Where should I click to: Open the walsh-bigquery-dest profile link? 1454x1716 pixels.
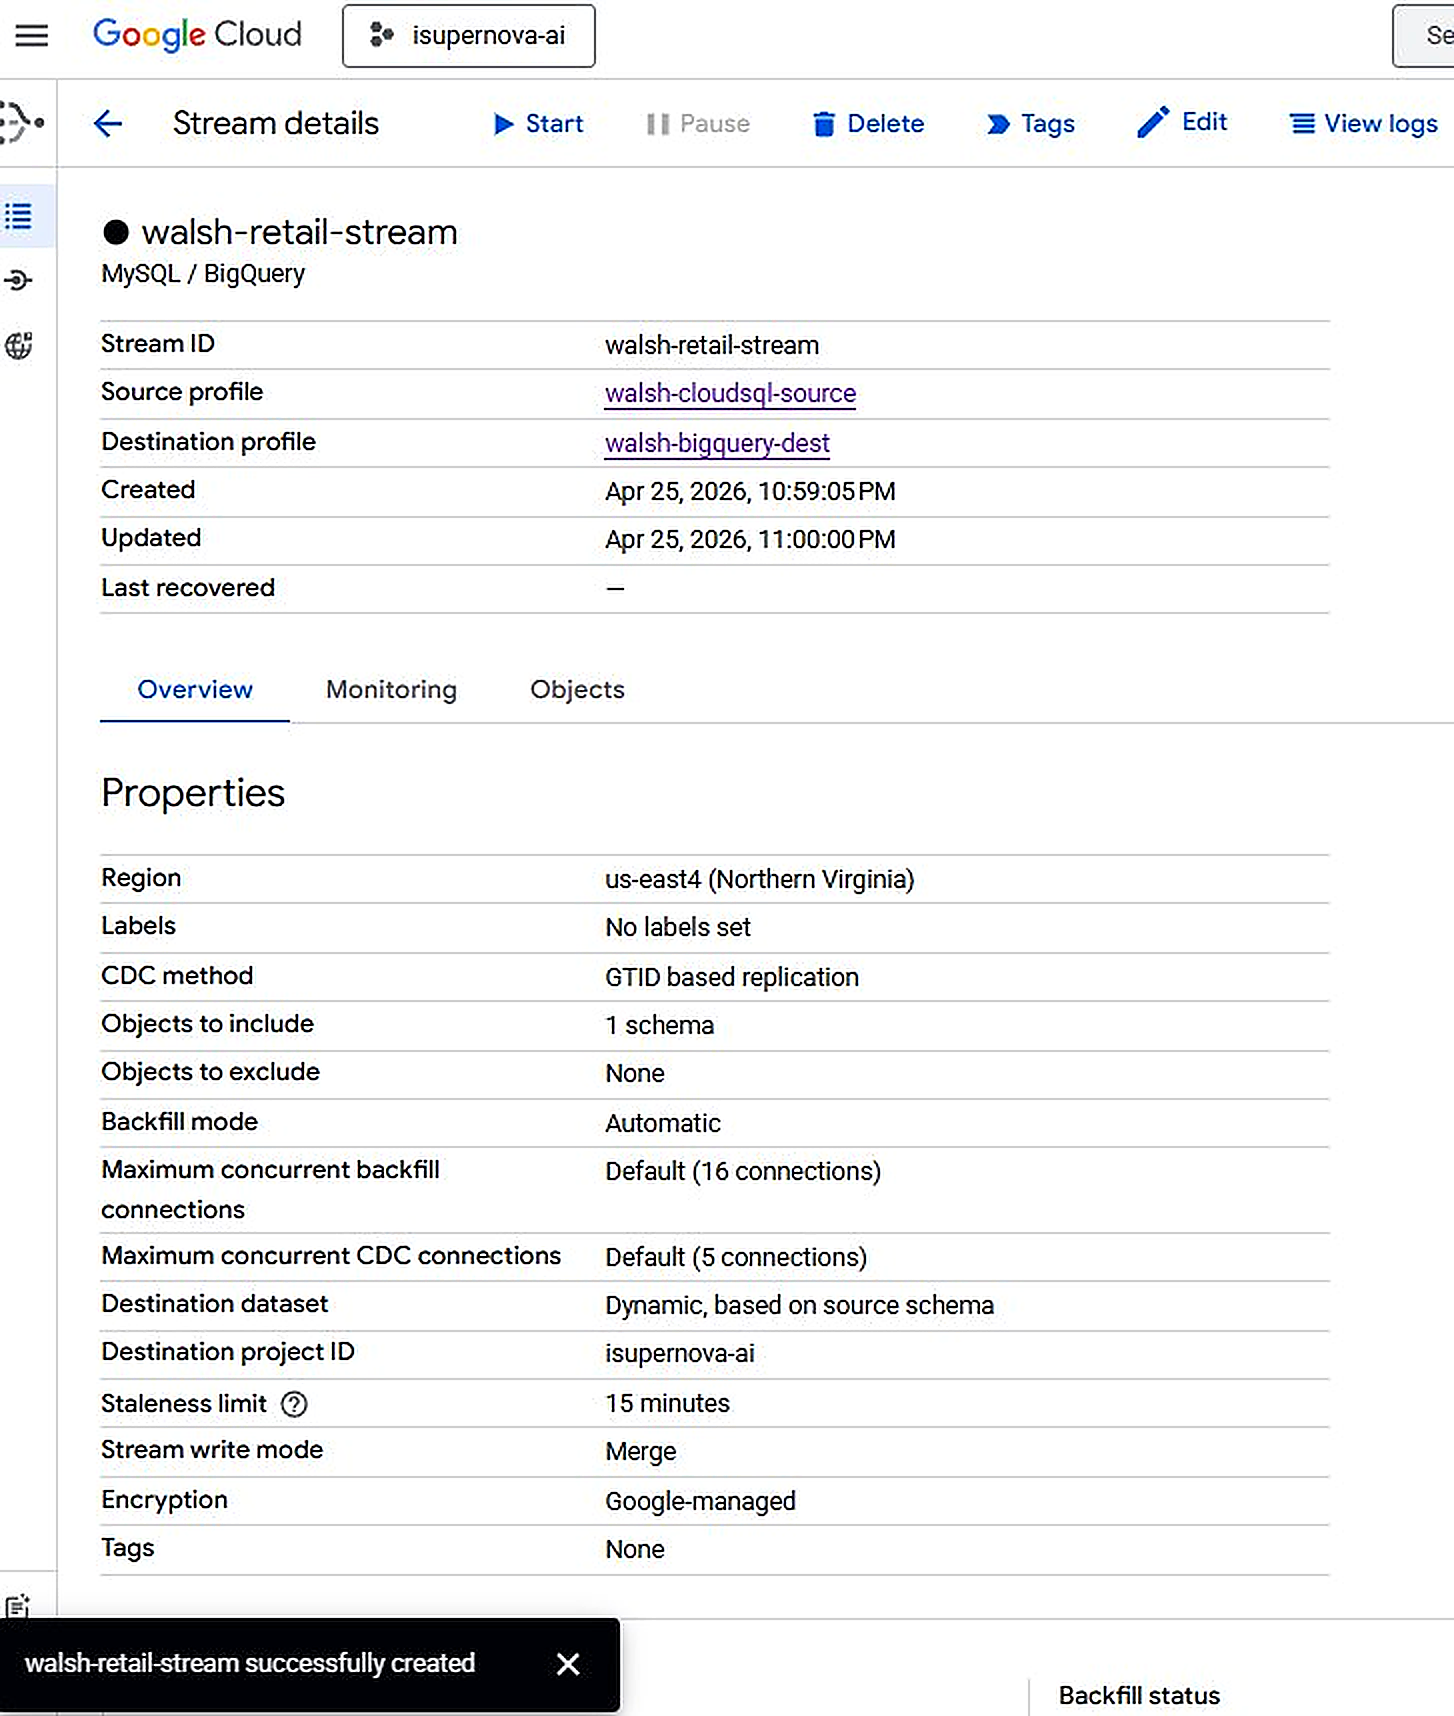pos(717,443)
